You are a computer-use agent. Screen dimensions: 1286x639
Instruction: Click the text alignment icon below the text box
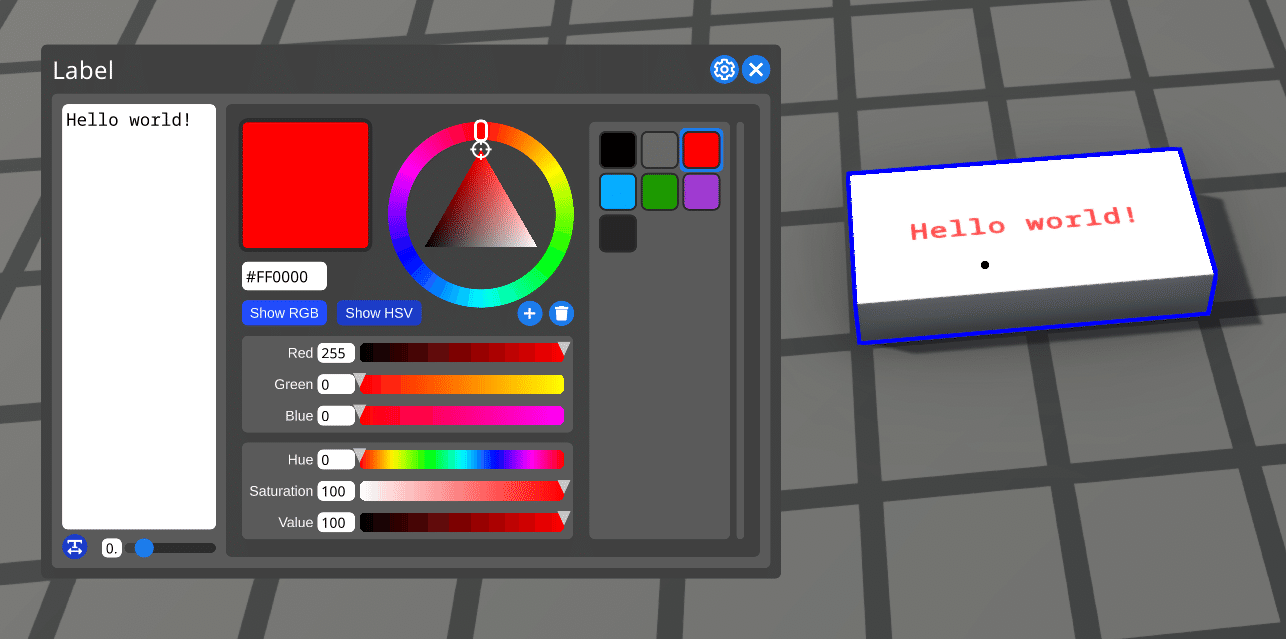coord(75,547)
